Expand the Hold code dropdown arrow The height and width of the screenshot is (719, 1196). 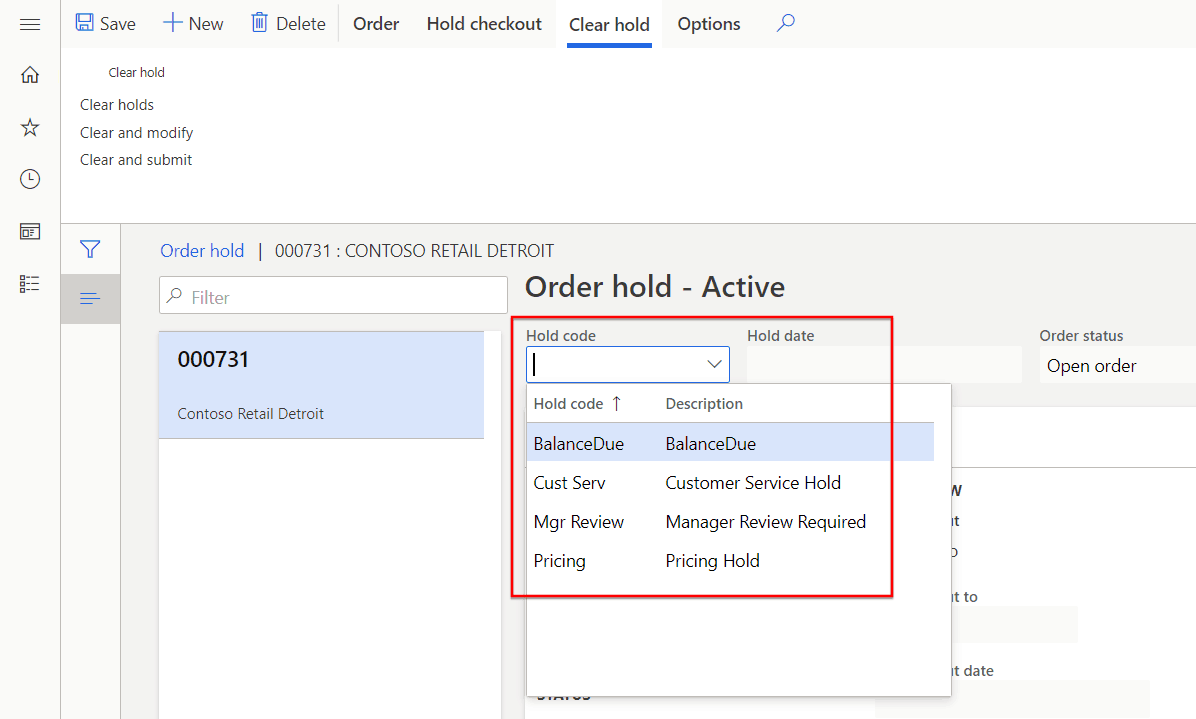pos(713,364)
